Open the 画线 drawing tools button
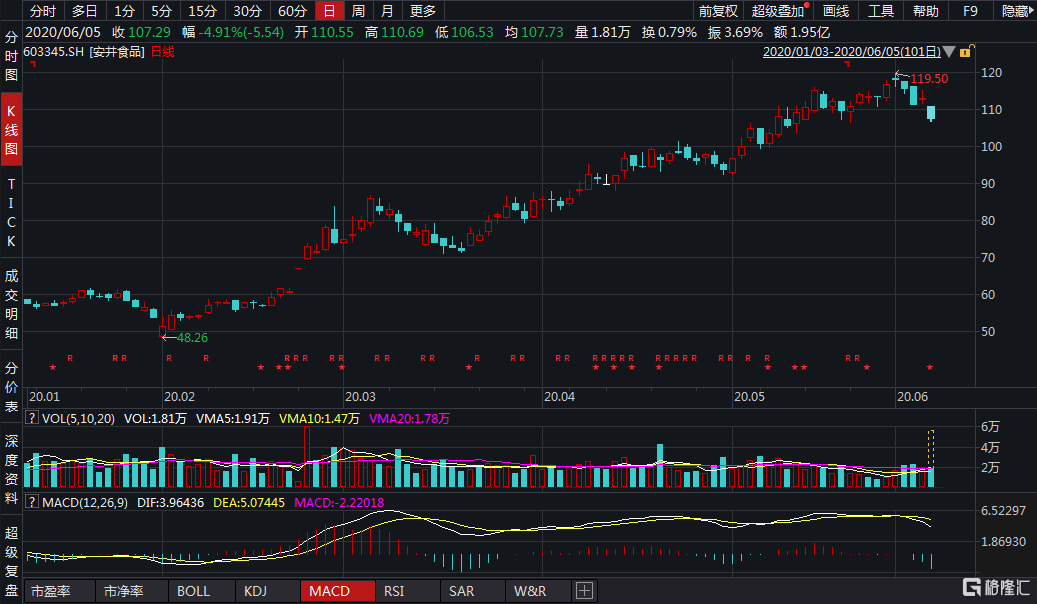 click(x=835, y=11)
